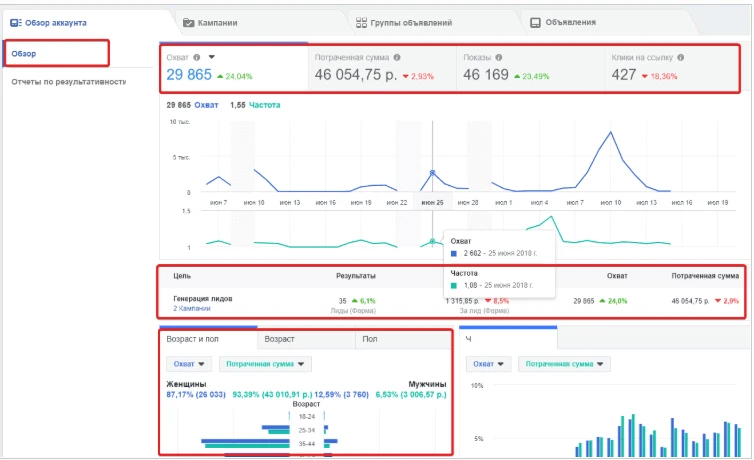
Task: Click the Охват legend label above the chart
Action: [x=206, y=105]
